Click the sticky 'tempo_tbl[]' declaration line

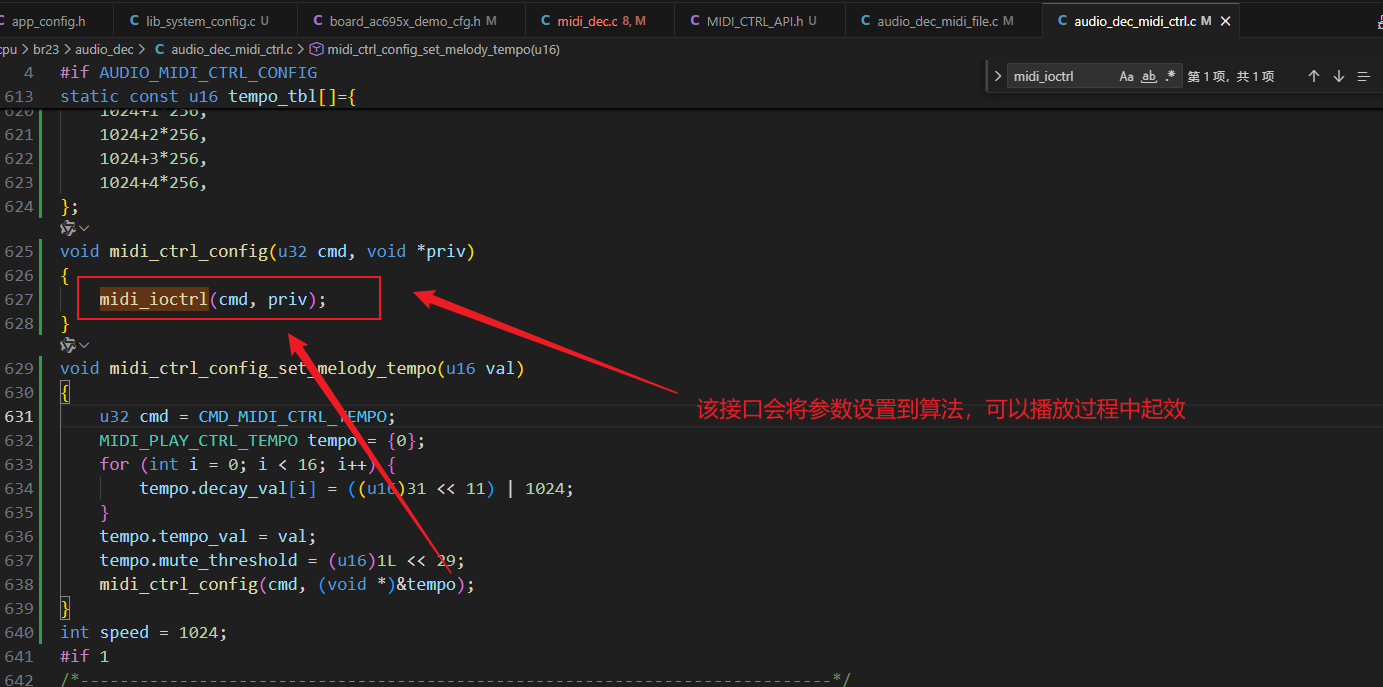pyautogui.click(x=208, y=96)
